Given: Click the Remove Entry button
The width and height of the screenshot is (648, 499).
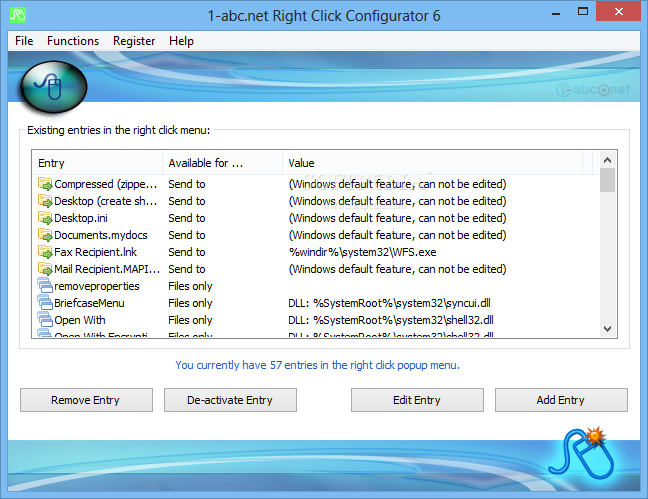Looking at the screenshot, I should tap(86, 400).
